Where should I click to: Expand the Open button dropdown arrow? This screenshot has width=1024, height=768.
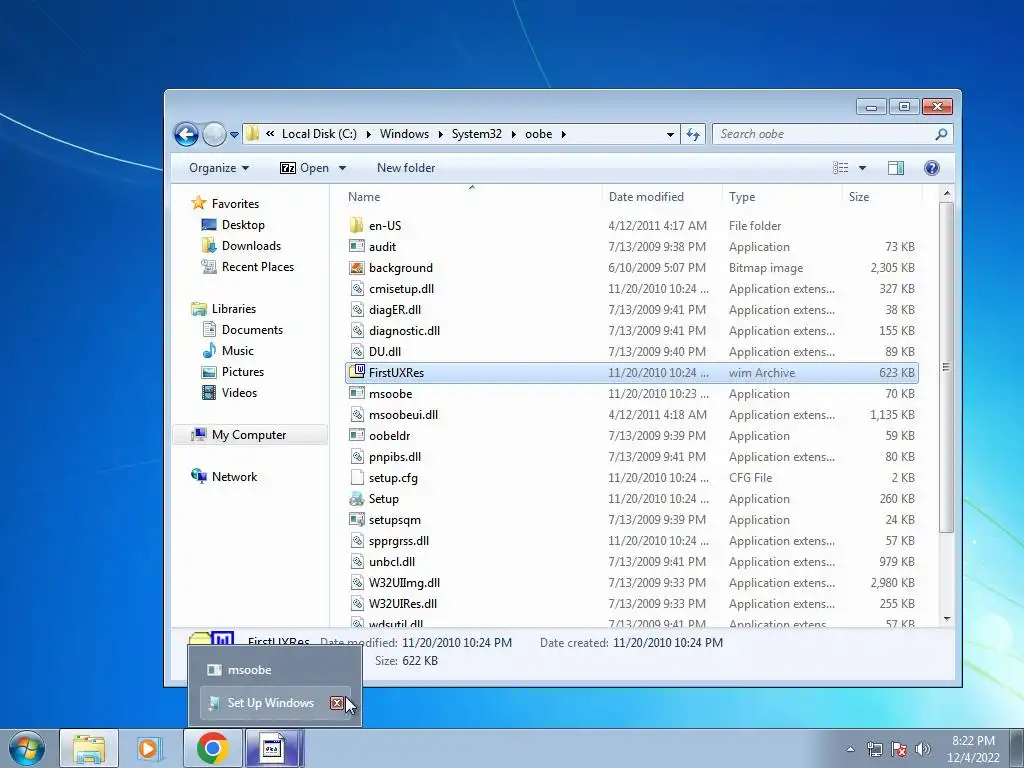click(342, 168)
